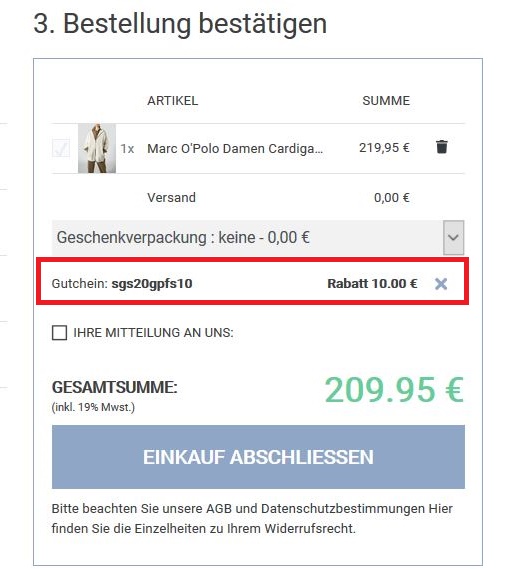Click the green total 209.95 €
Image resolution: width=513 pixels, height=569 pixels.
[x=394, y=390]
